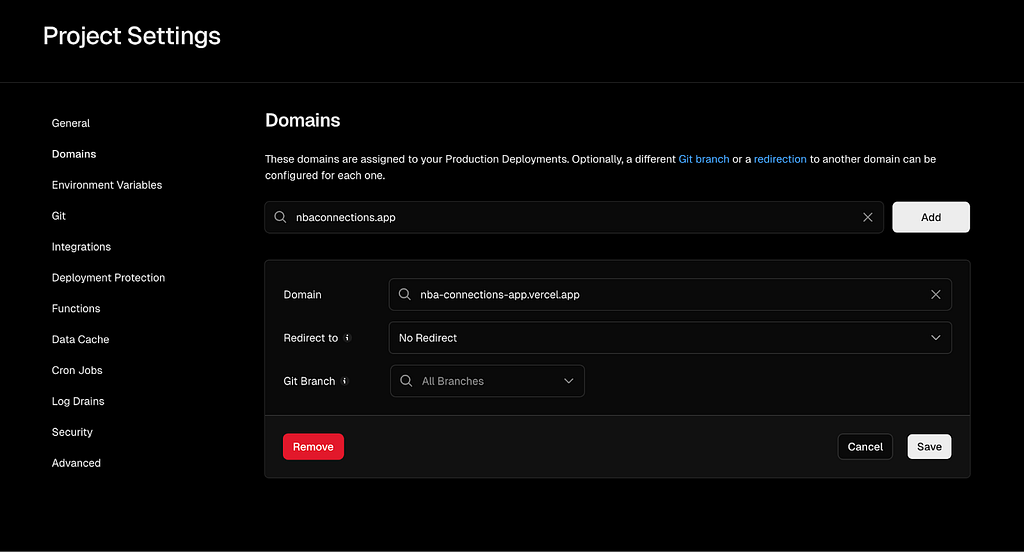This screenshot has width=1024, height=552.
Task: Show the info tooltip beside Git Branch
Action: click(x=345, y=381)
